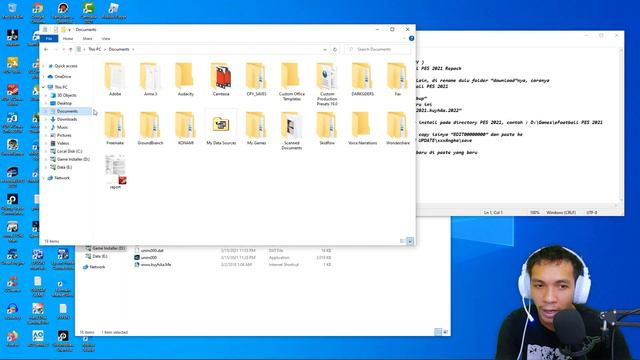Image resolution: width=640 pixels, height=360 pixels.
Task: Click details view button in back Explorer window
Action: tap(438, 332)
